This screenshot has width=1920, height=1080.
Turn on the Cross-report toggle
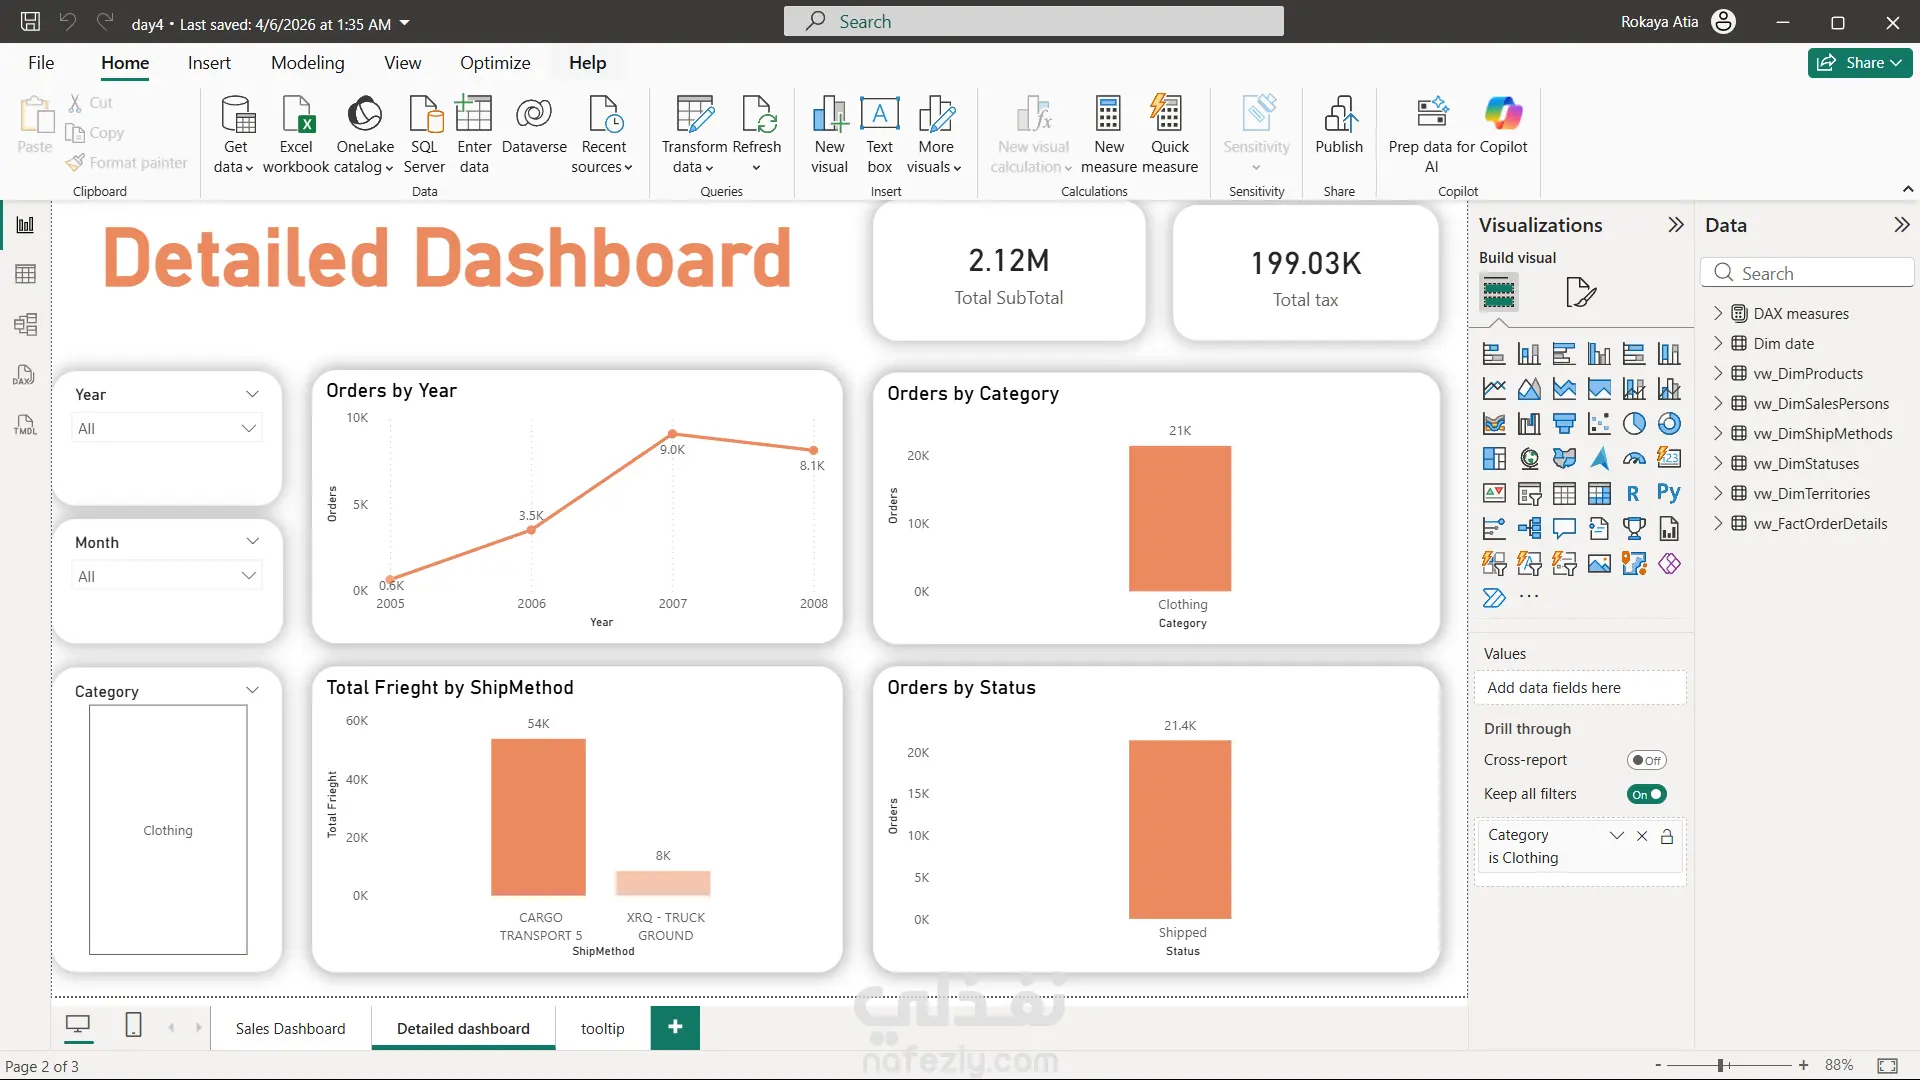pyautogui.click(x=1646, y=760)
